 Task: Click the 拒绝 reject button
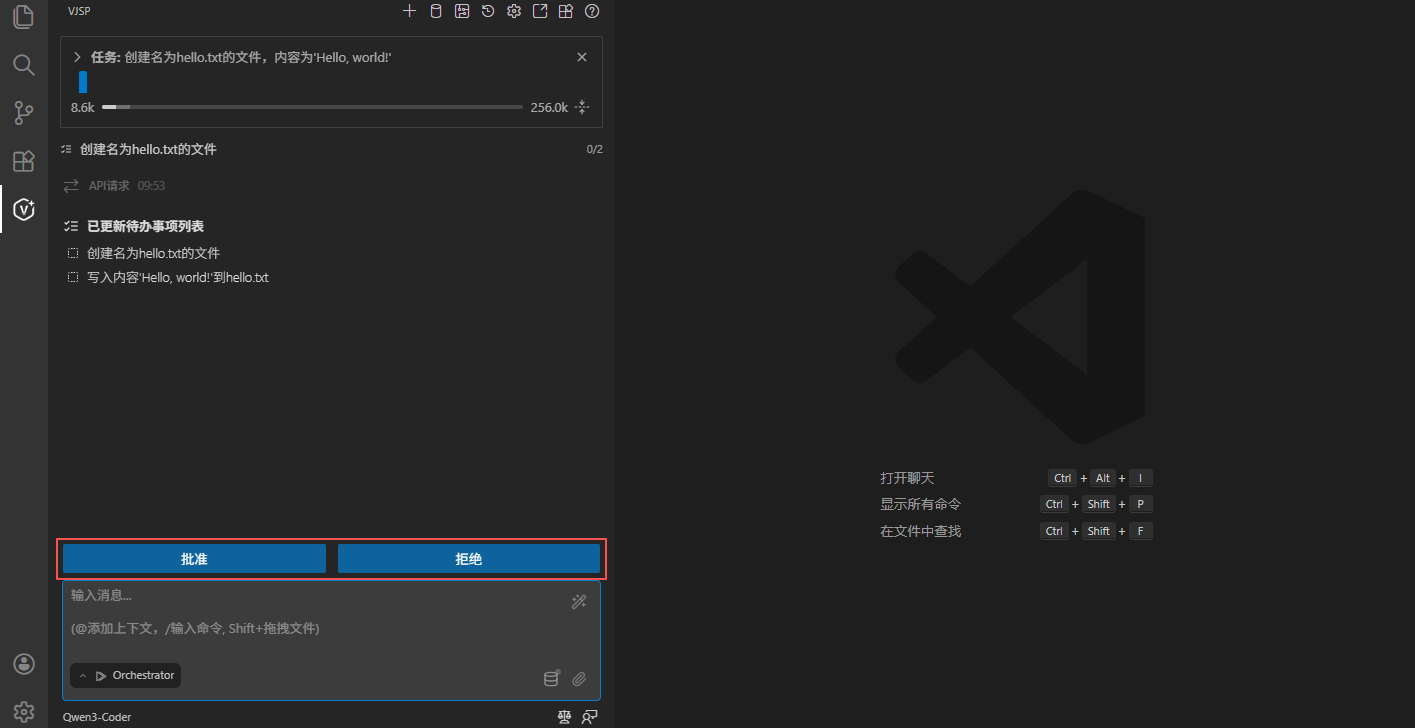click(x=468, y=559)
